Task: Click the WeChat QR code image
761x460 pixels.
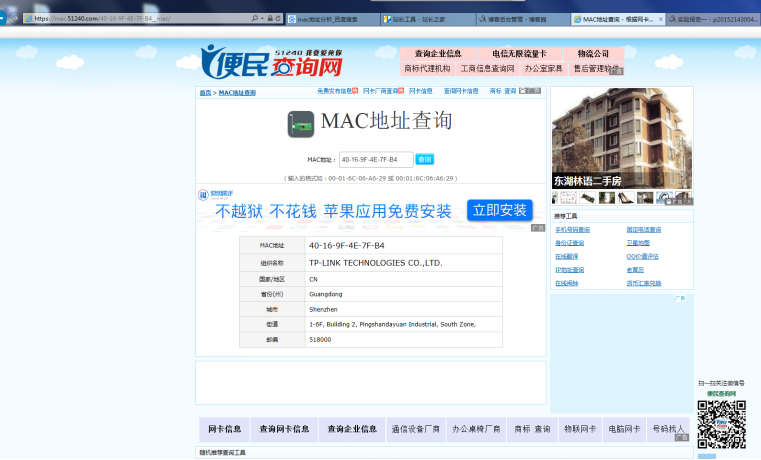Action: [721, 425]
